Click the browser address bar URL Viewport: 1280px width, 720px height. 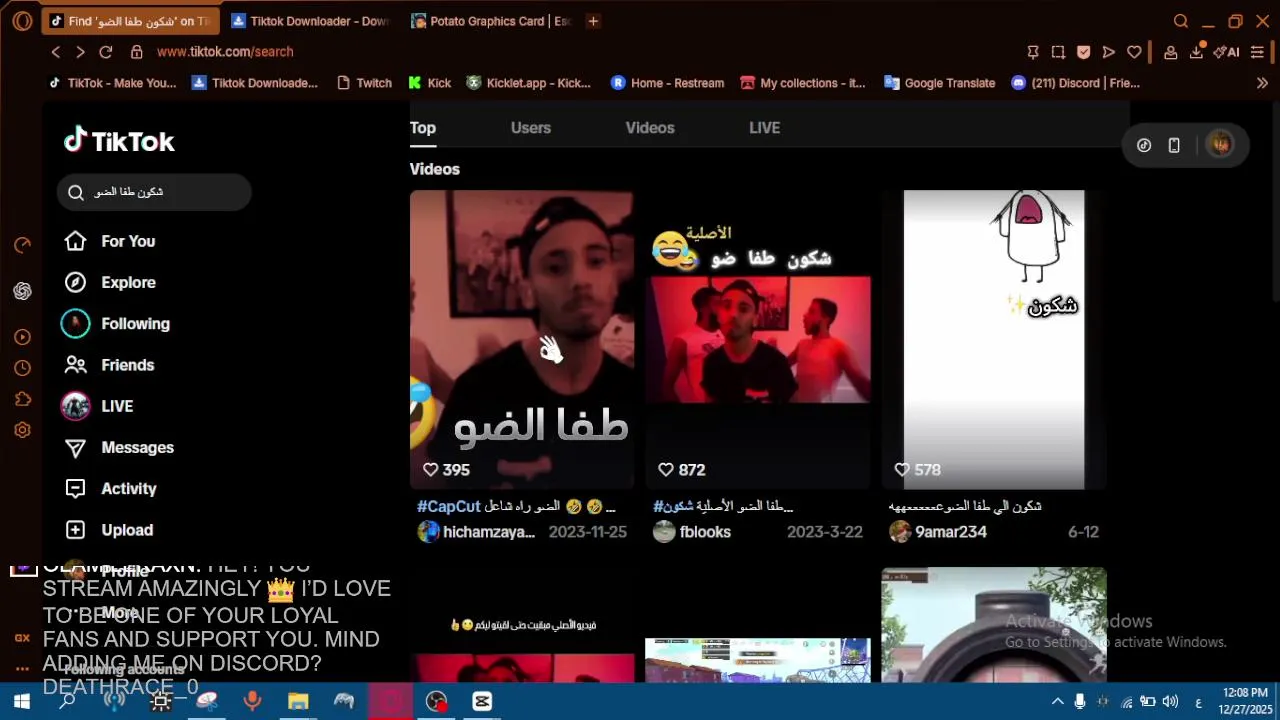(225, 52)
